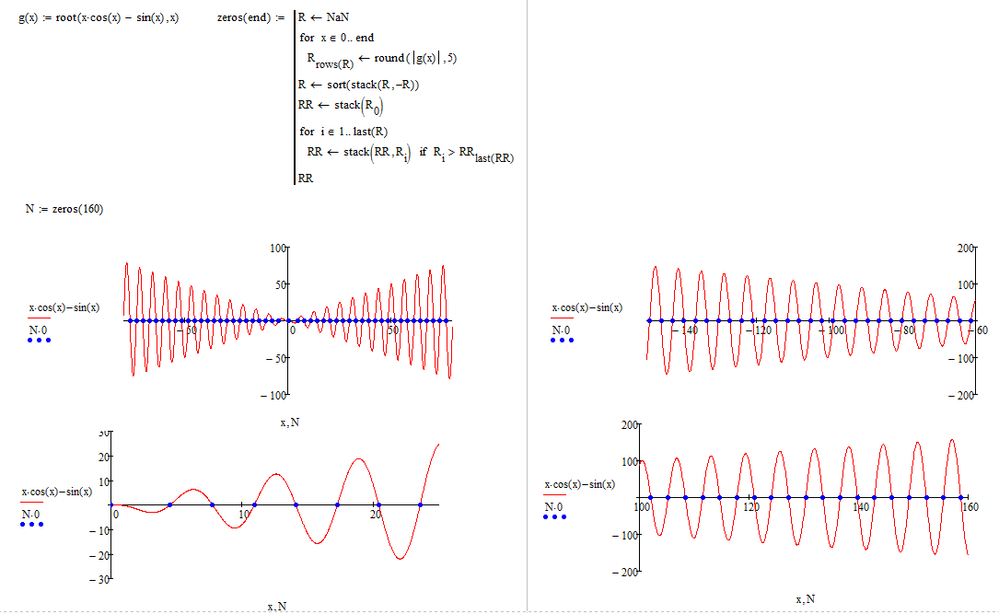Click the blue dots trace sample in the 100..160 graph legend
The width and height of the screenshot is (999, 613).
click(x=555, y=517)
